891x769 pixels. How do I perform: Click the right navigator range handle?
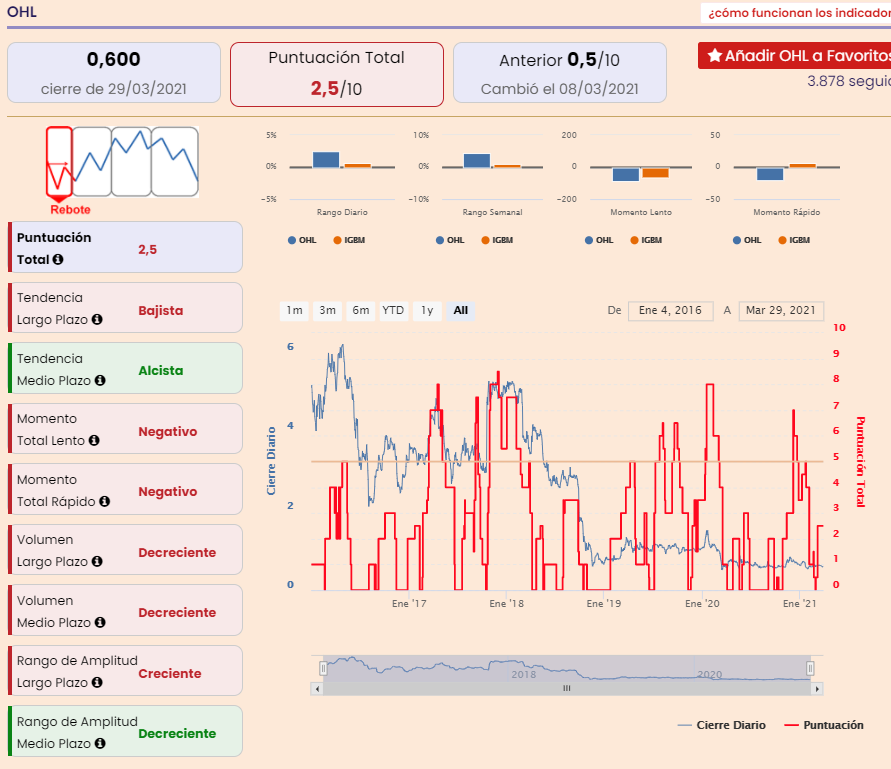tap(810, 668)
